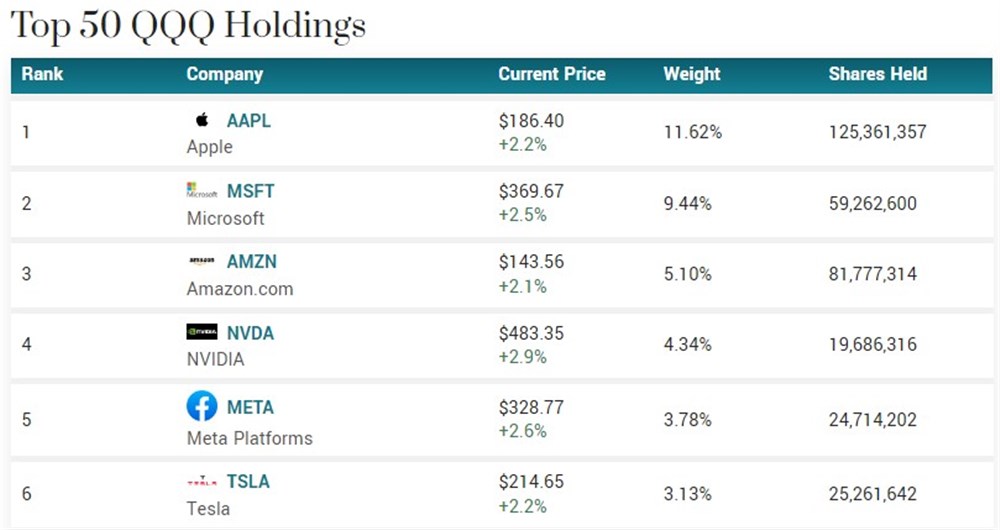Select Apple's $186.40 current price
This screenshot has height=530, width=1000.
[x=532, y=121]
